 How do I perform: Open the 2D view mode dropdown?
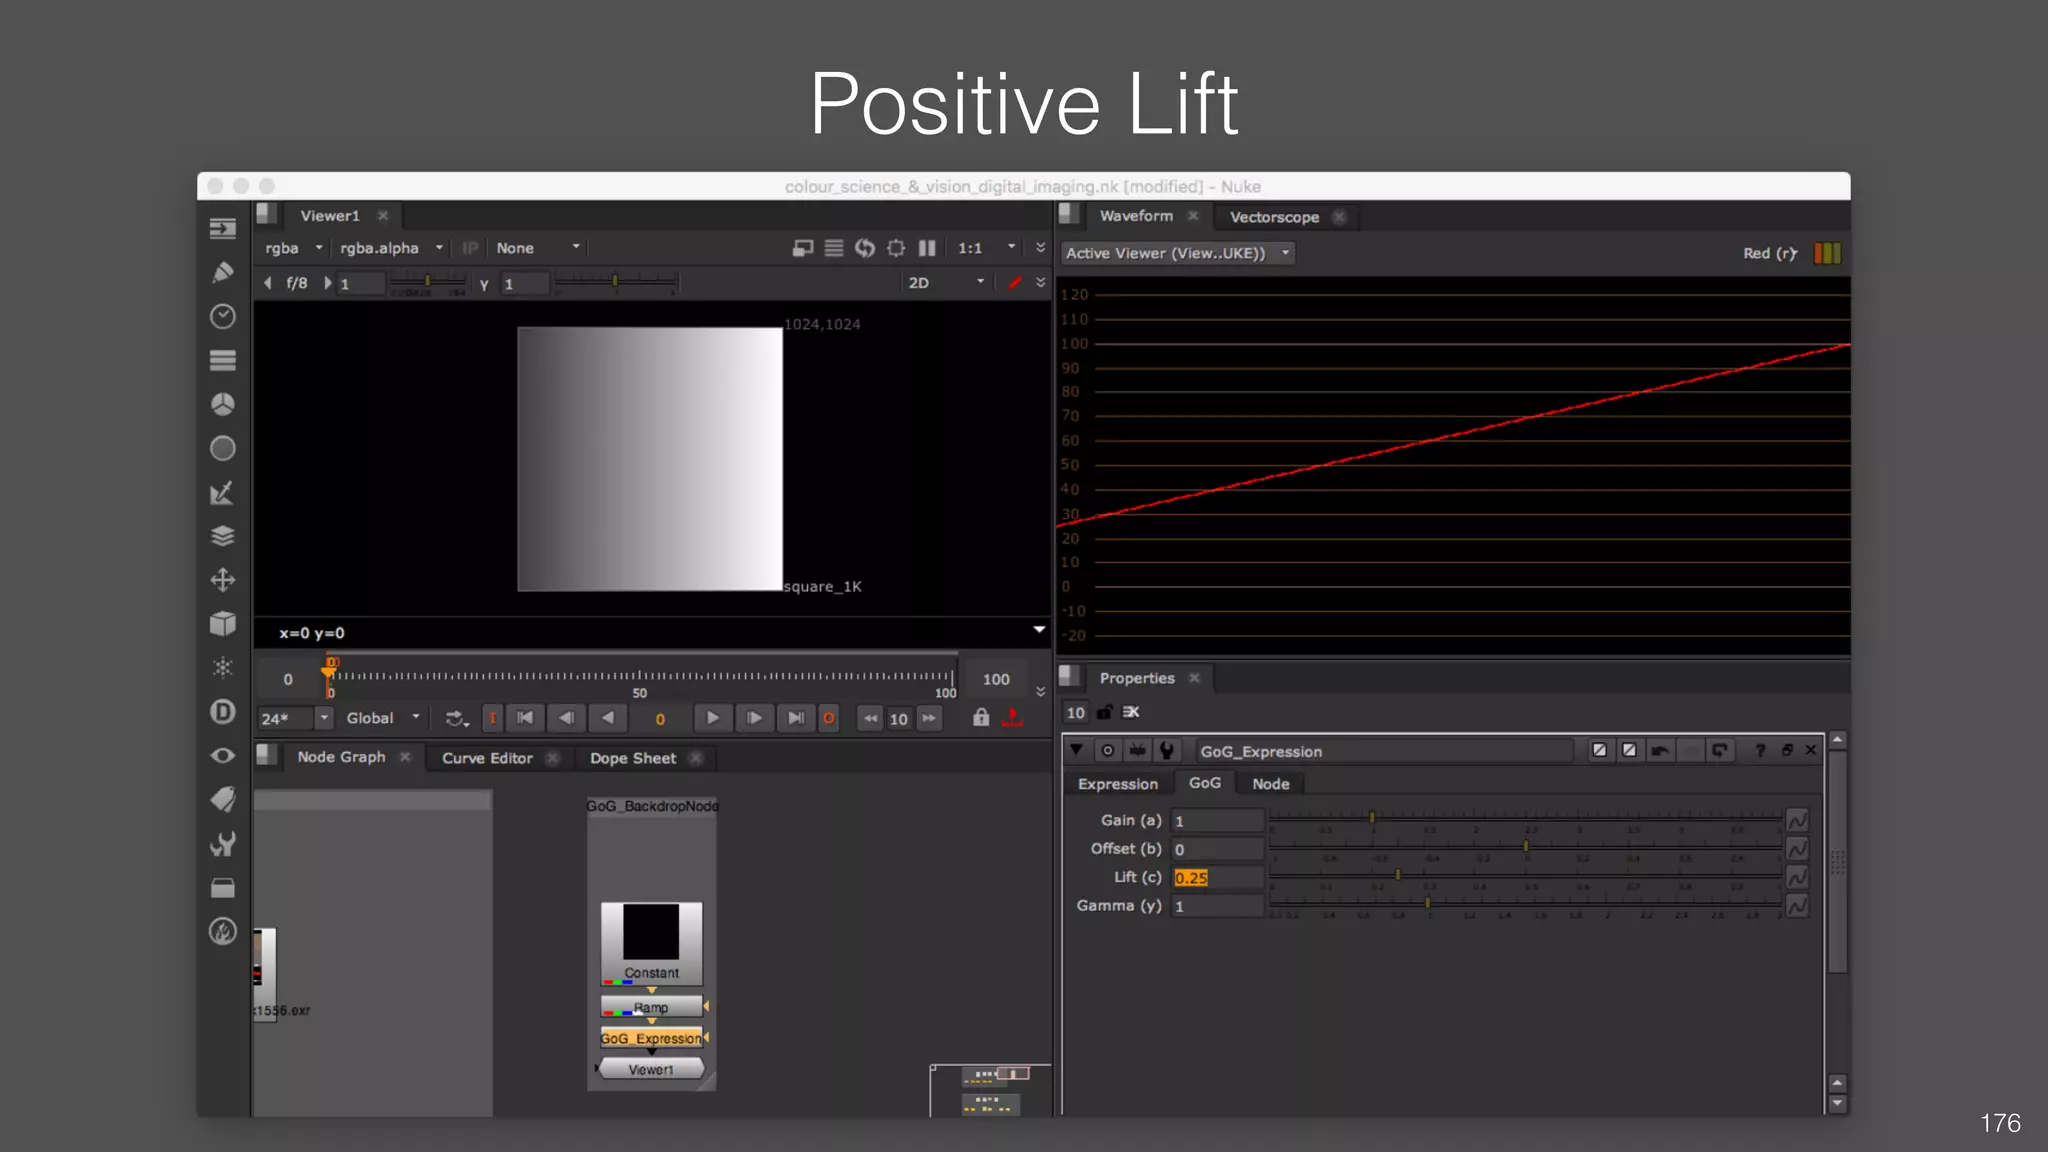(x=946, y=283)
